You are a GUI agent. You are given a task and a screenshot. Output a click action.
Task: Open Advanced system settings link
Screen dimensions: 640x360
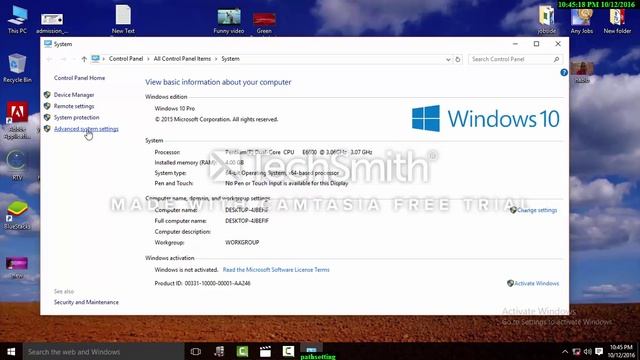86,129
